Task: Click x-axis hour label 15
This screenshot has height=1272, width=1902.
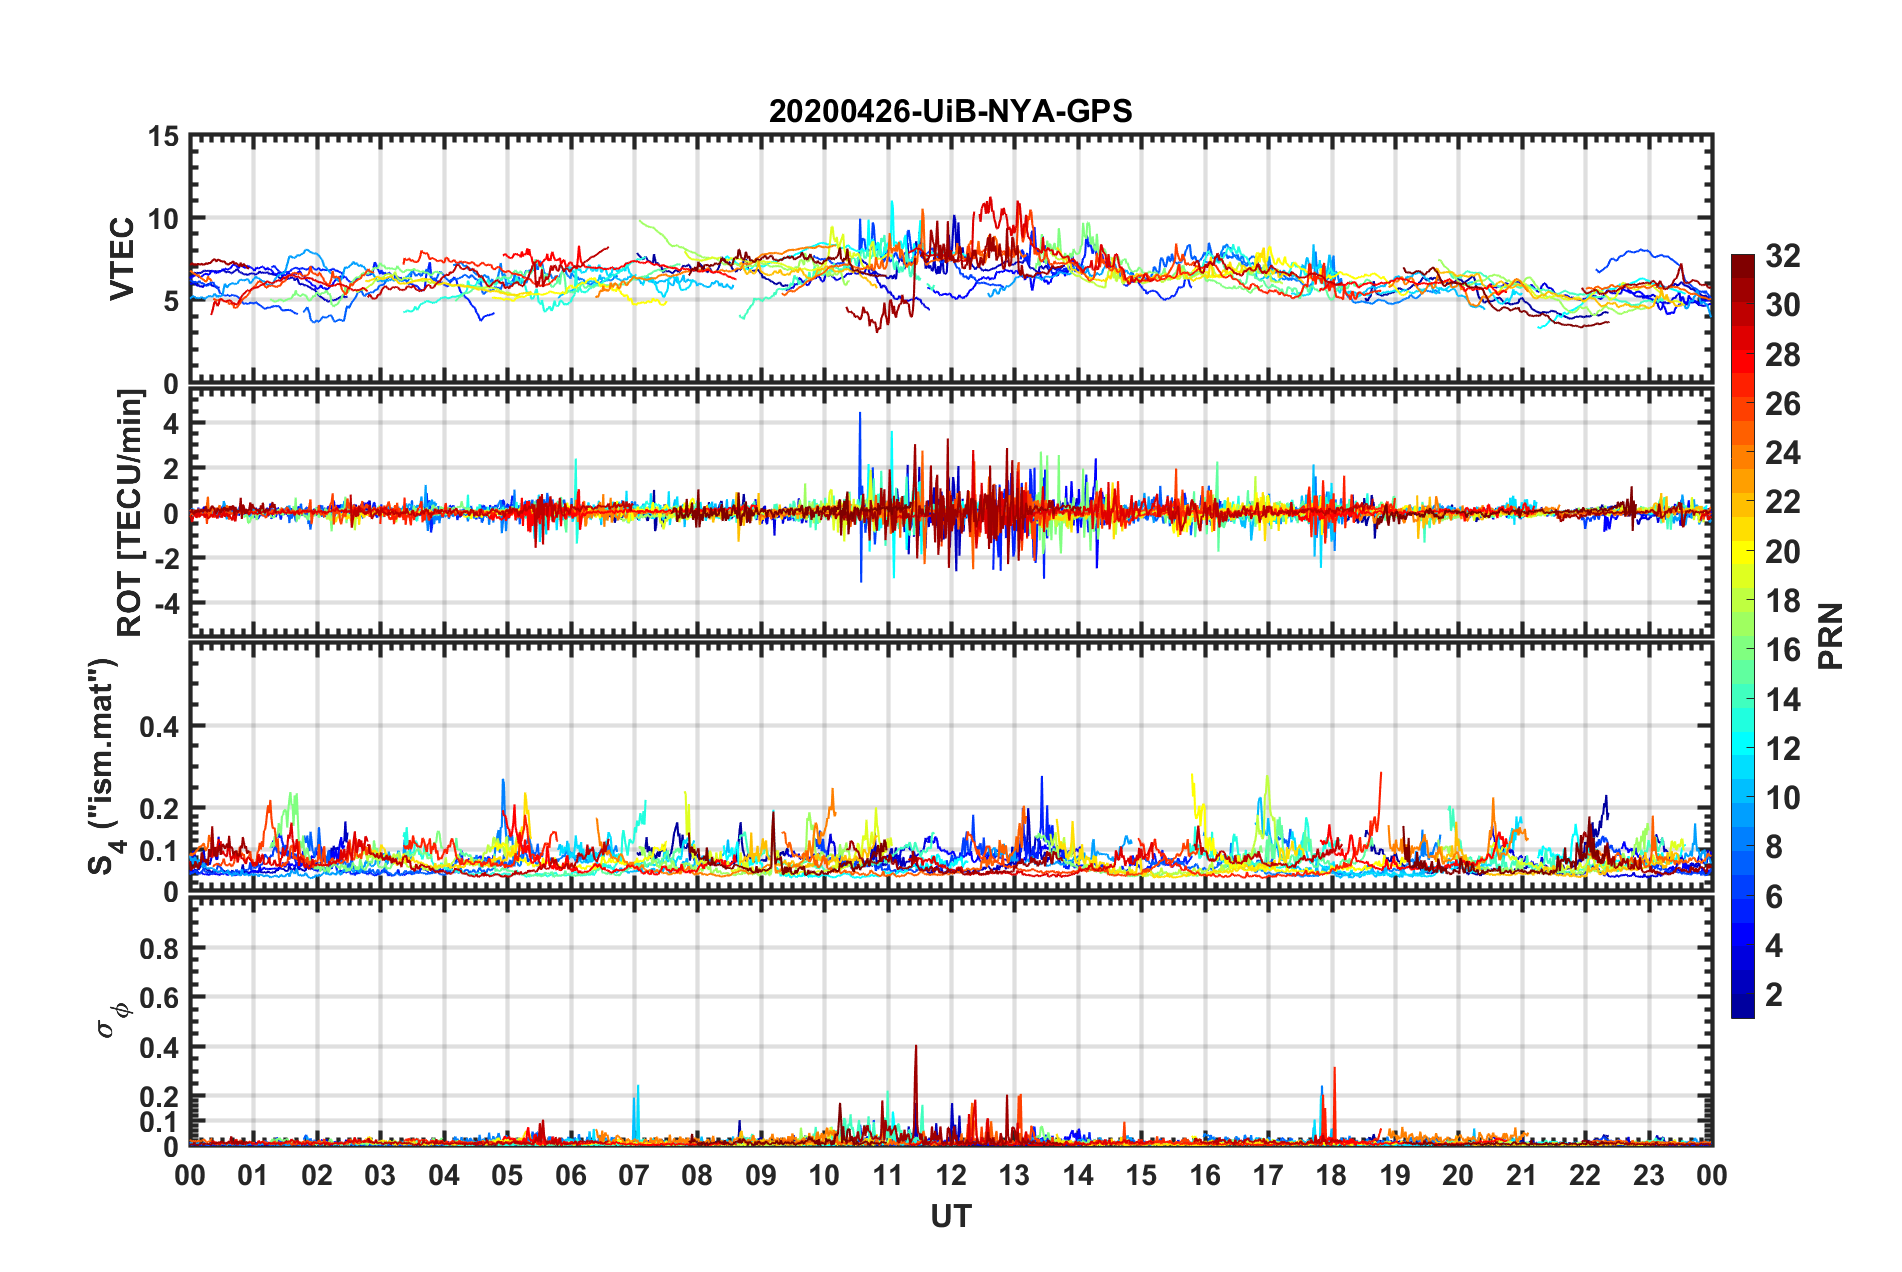Action: pos(1141,1175)
